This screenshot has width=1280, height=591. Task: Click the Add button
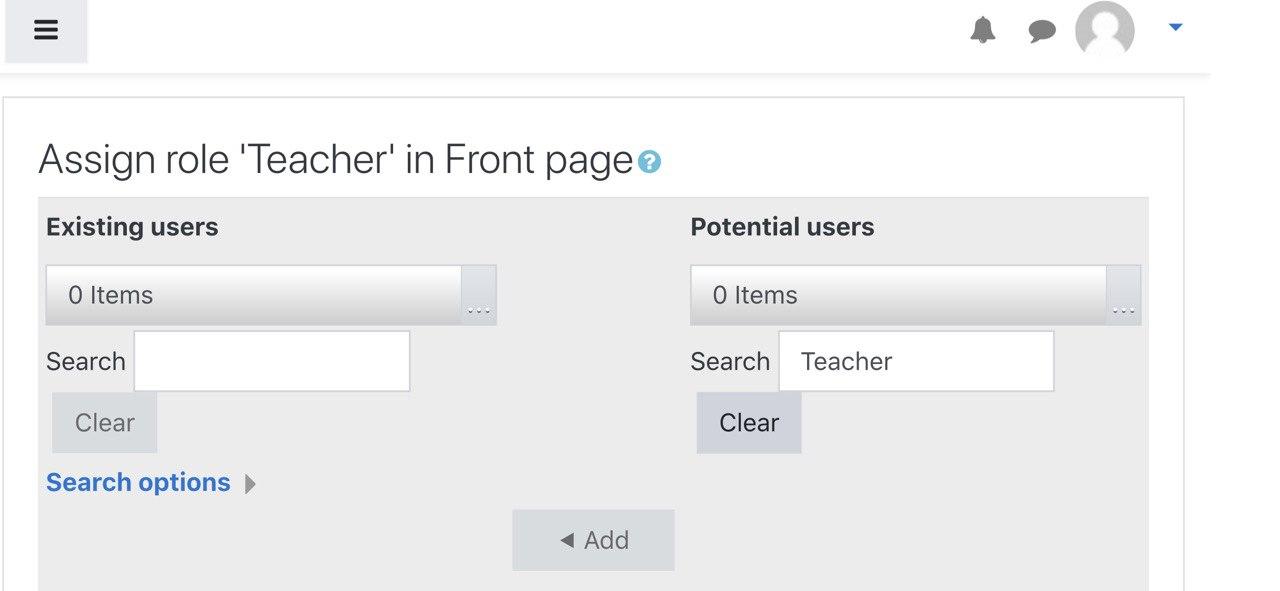point(594,540)
